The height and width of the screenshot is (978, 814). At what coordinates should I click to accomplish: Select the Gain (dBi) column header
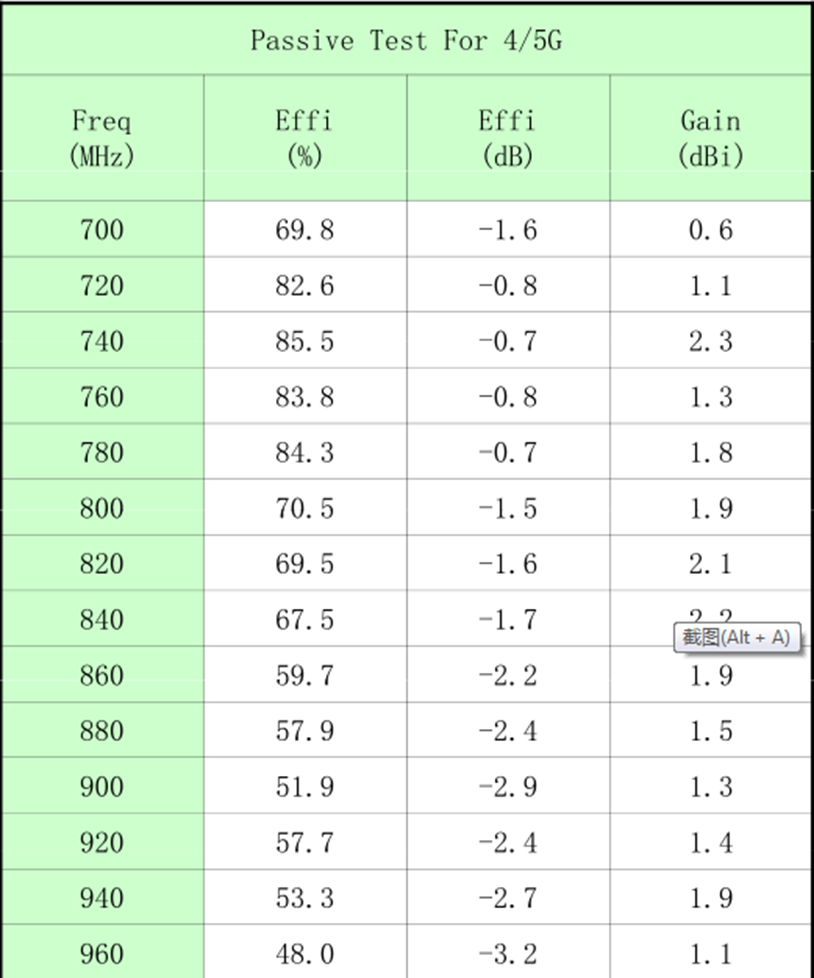pyautogui.click(x=711, y=138)
